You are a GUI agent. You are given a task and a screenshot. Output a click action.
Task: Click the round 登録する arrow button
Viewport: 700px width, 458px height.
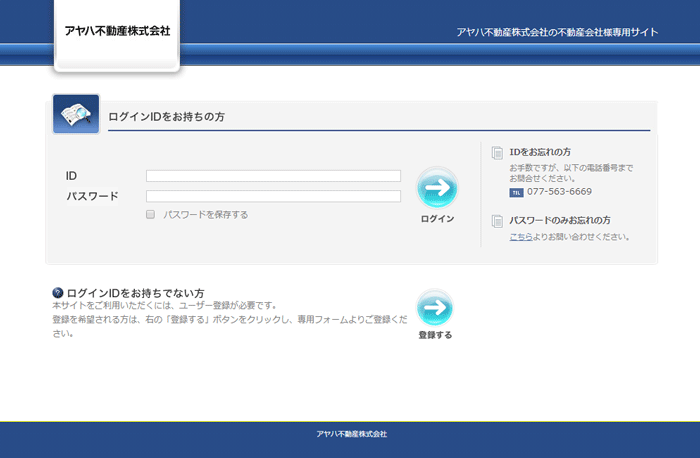tap(435, 308)
